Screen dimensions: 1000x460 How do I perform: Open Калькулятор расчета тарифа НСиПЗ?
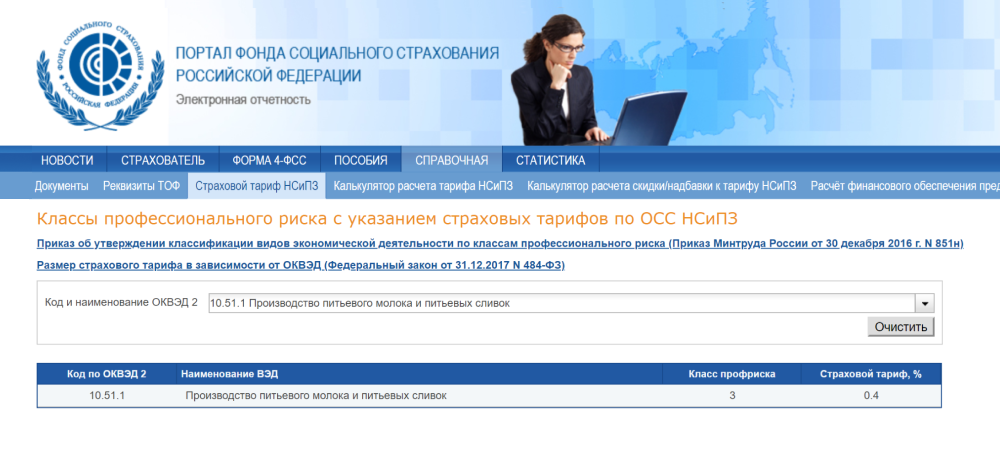(423, 186)
